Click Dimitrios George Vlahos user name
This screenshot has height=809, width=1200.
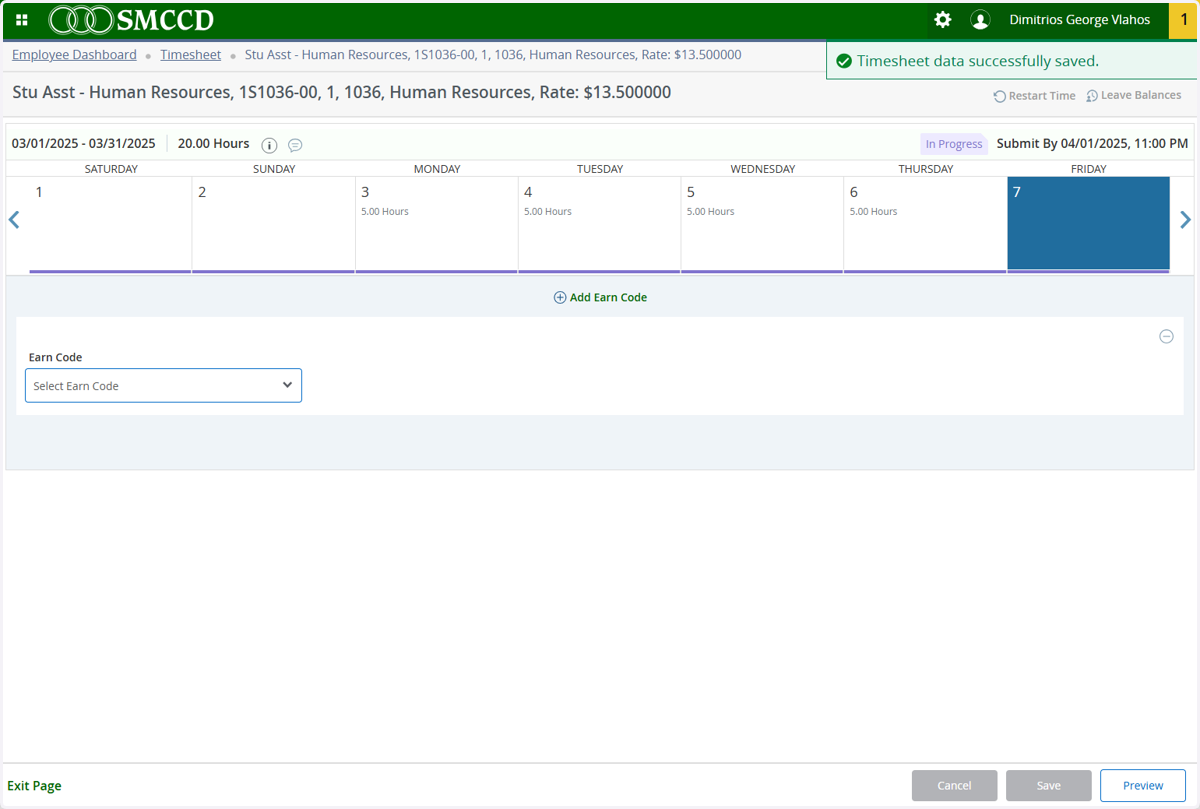1080,20
